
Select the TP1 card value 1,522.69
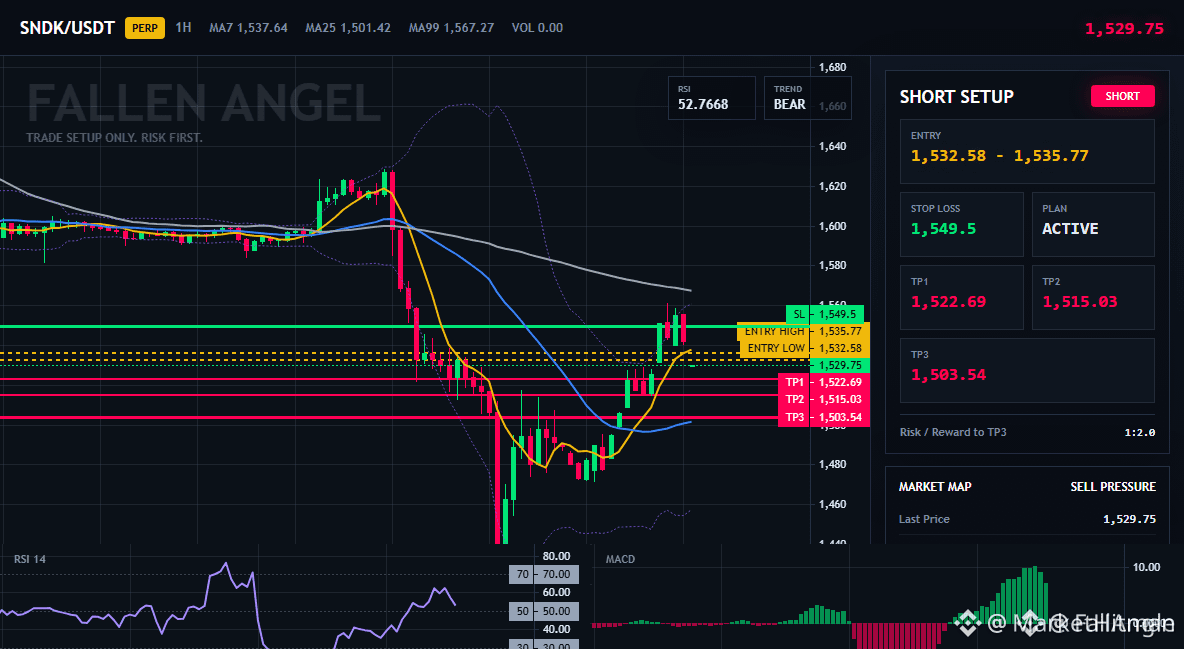948,302
